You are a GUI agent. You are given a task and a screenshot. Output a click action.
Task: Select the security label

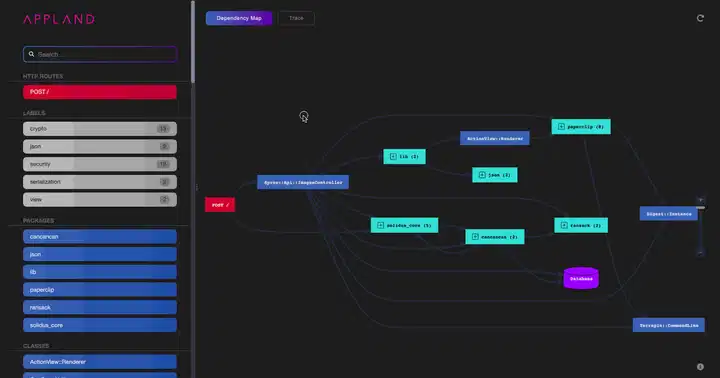coord(100,164)
